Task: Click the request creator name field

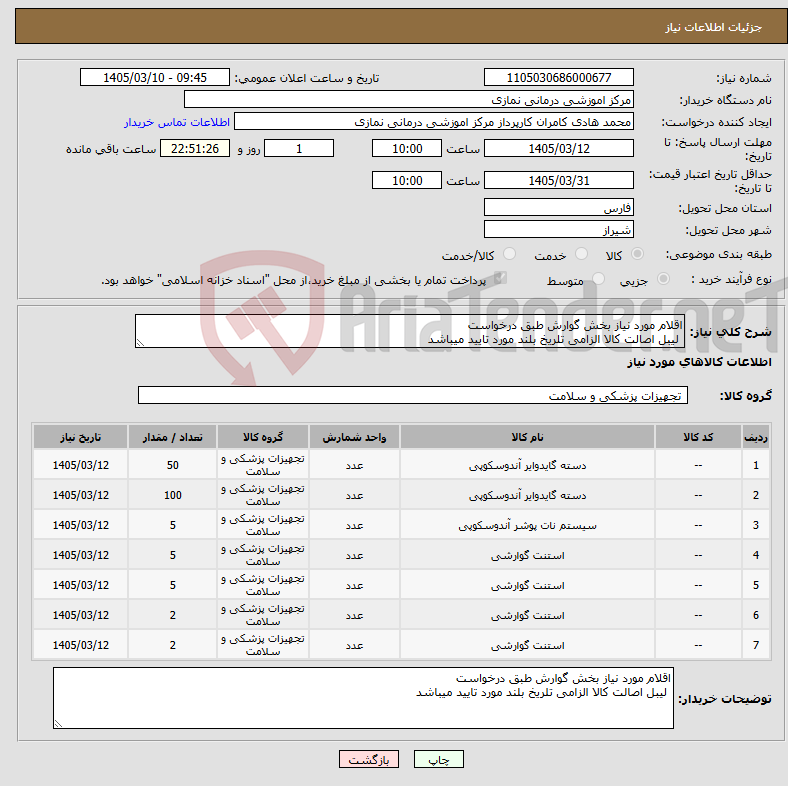Action: [x=434, y=122]
